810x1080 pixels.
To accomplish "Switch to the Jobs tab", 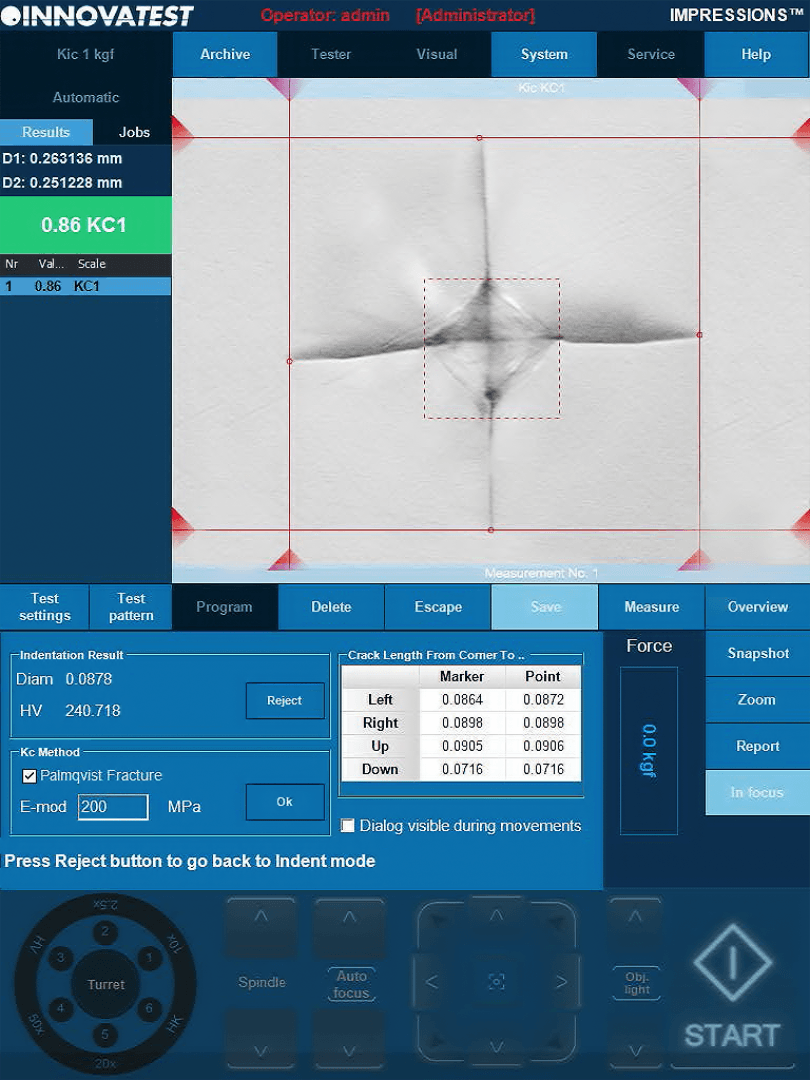I will point(134,132).
